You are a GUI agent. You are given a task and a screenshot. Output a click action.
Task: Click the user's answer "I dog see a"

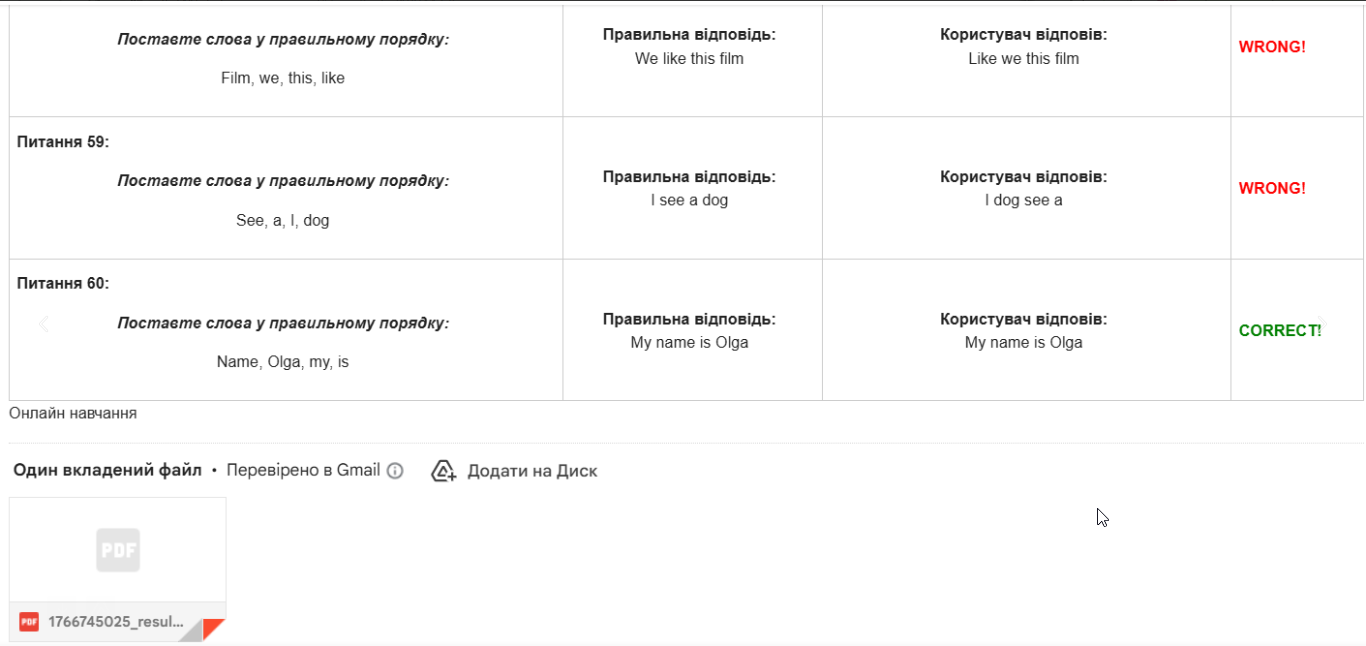pyautogui.click(x=1023, y=201)
